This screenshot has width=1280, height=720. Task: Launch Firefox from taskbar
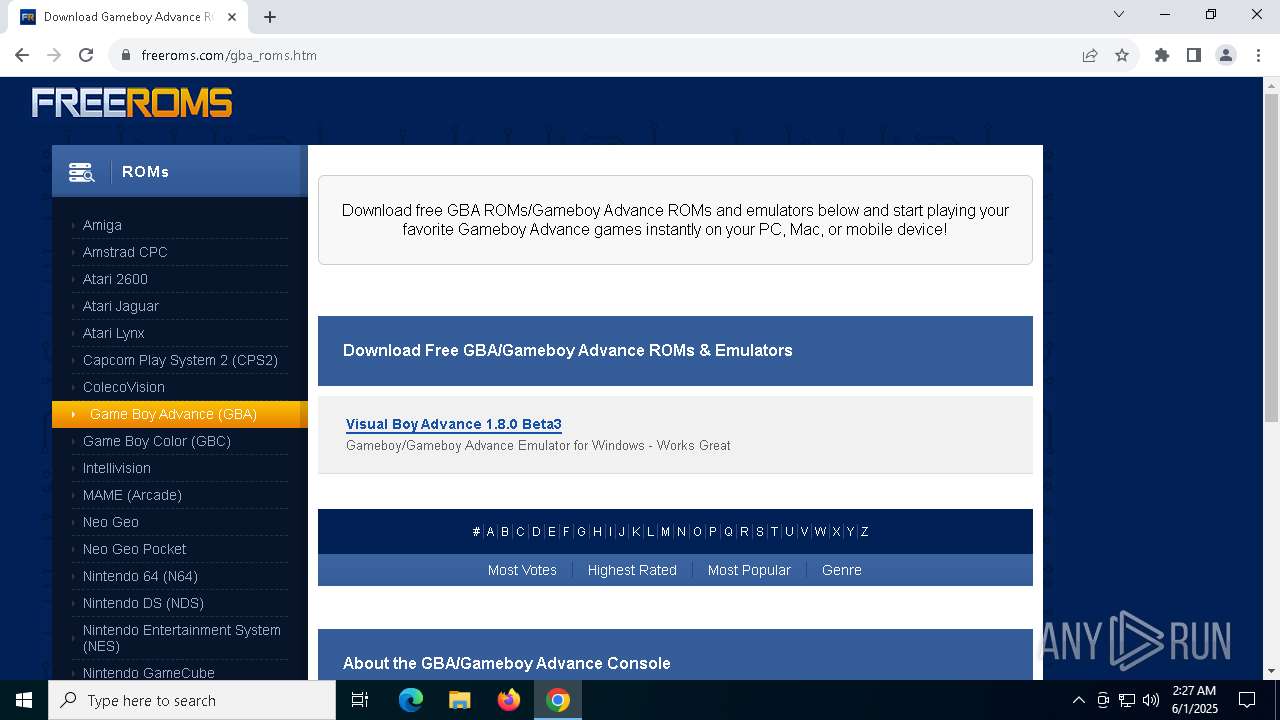point(509,700)
